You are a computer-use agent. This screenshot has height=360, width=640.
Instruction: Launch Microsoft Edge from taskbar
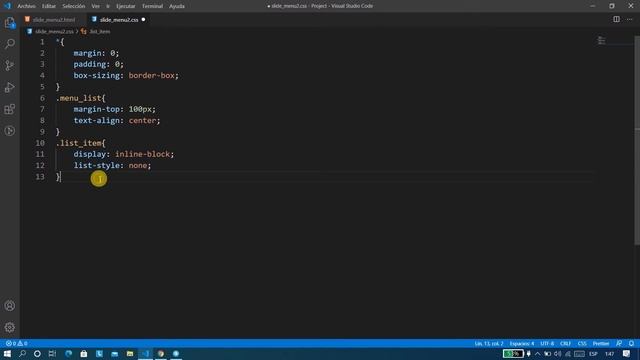point(69,353)
